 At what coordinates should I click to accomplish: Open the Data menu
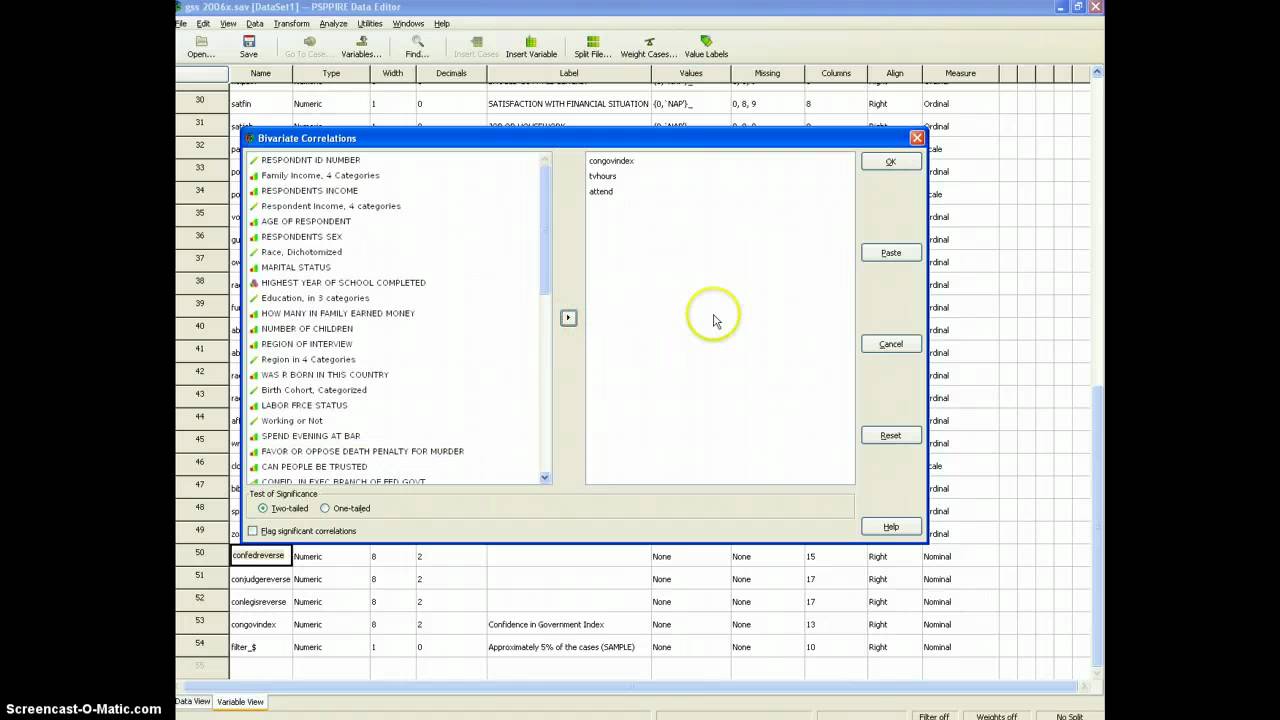[255, 23]
